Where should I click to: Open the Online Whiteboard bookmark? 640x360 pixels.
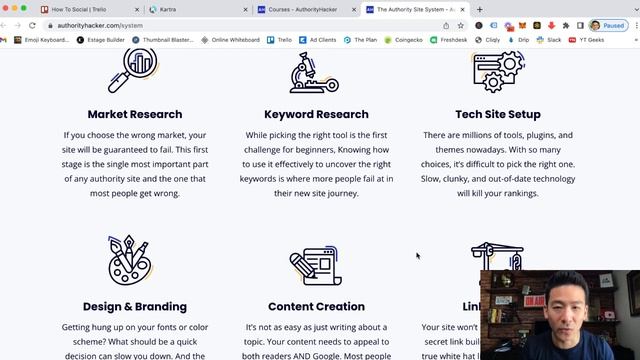[231, 40]
